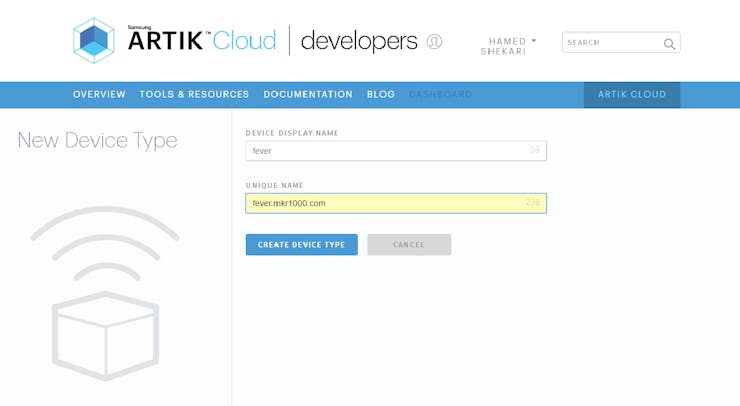Focus the Device Display Name field
This screenshot has height=406, width=740.
(396, 151)
